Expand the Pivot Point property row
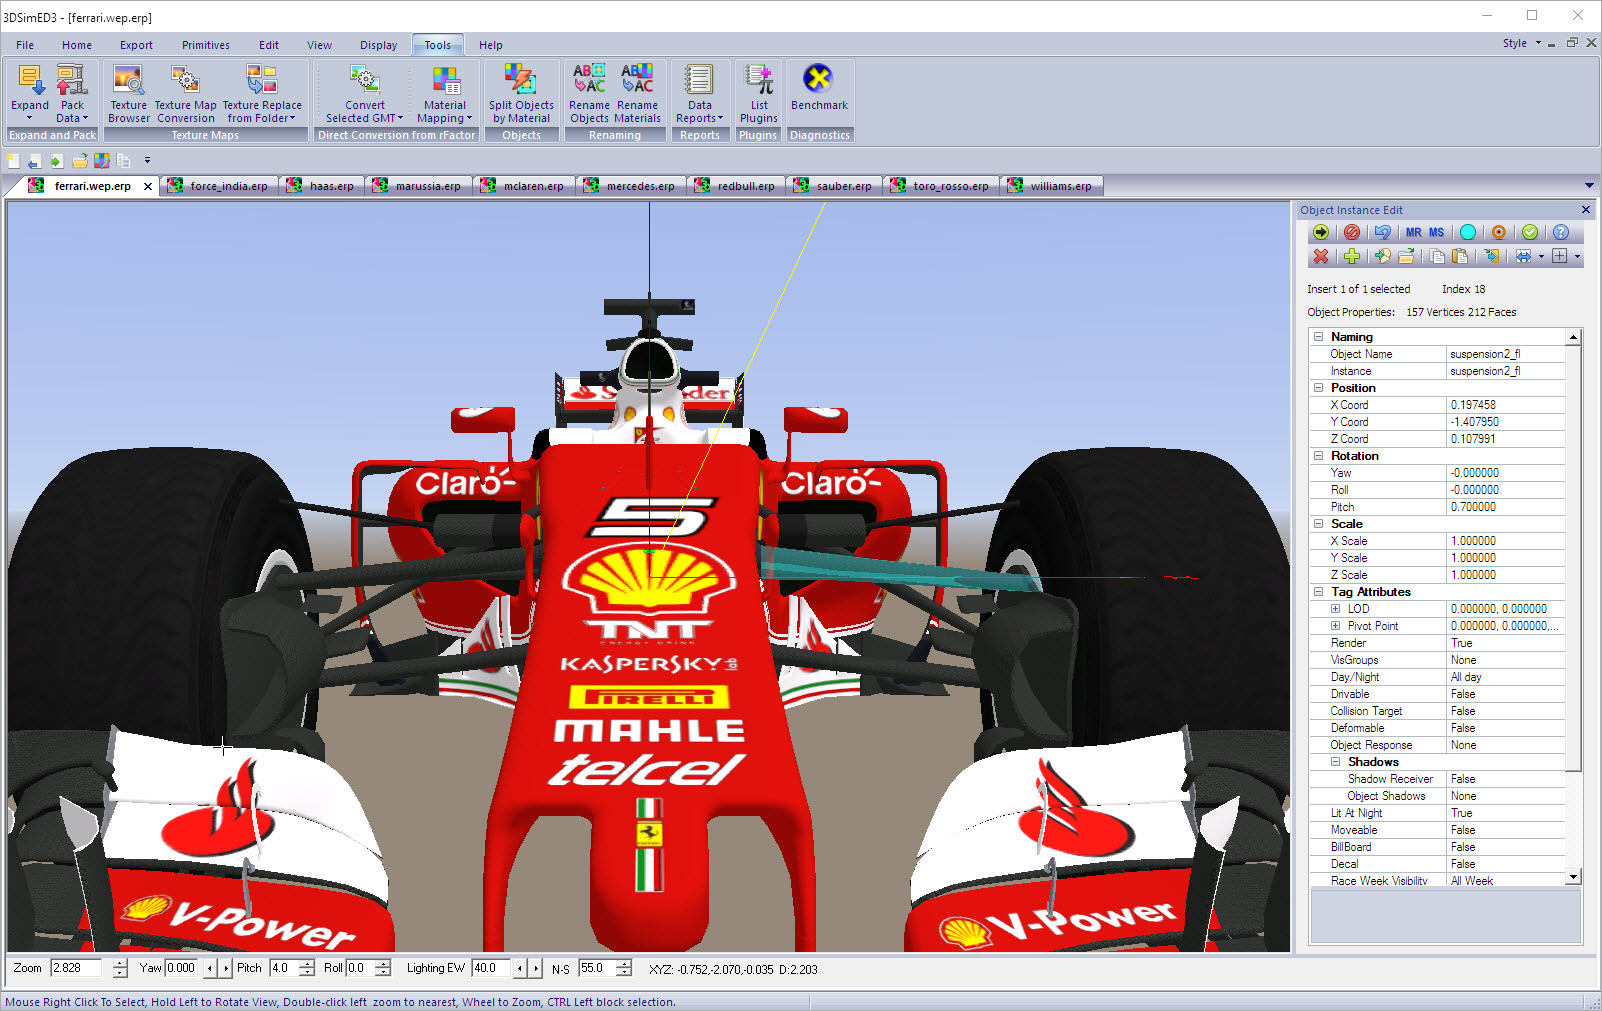 [x=1335, y=626]
